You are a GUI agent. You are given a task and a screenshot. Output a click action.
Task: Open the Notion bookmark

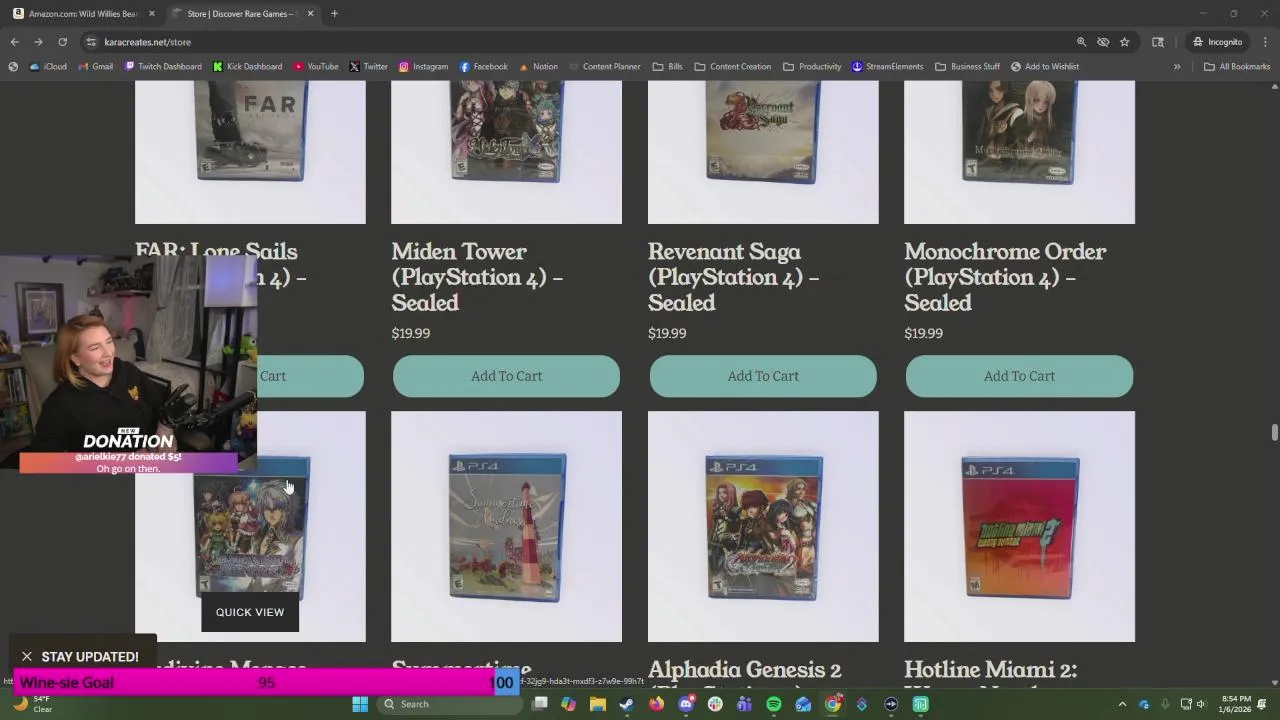538,67
